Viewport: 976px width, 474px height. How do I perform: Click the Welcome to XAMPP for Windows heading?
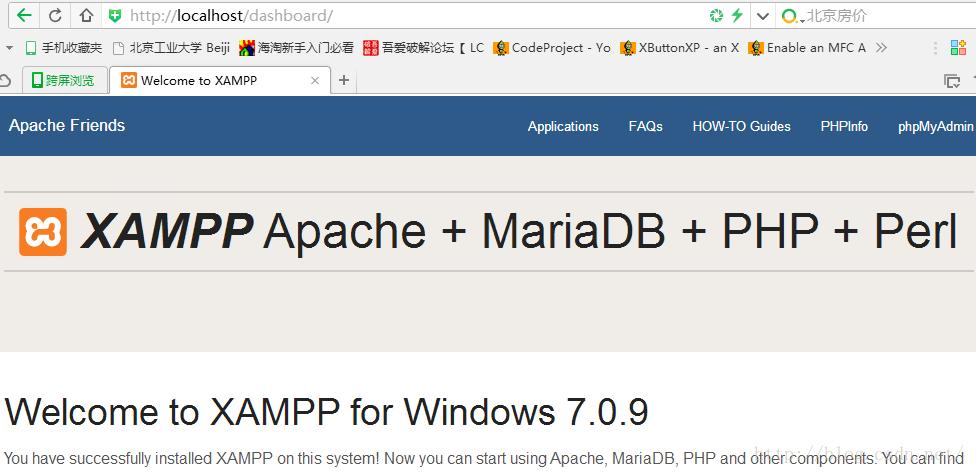click(x=326, y=412)
